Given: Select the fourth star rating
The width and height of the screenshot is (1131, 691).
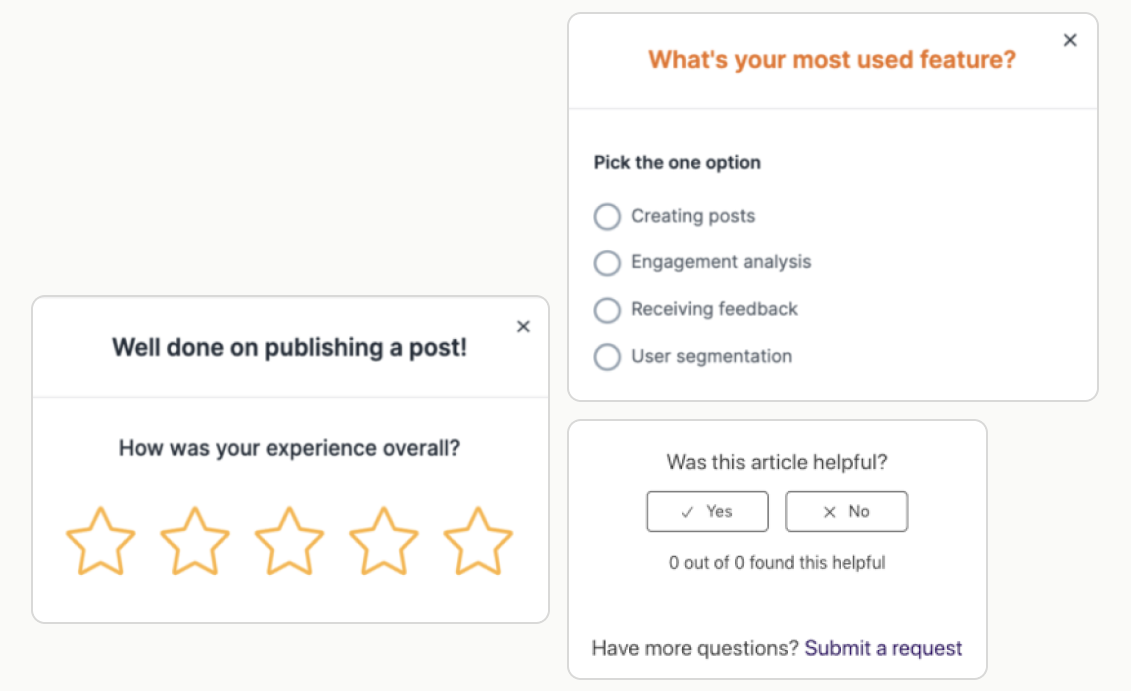Looking at the screenshot, I should point(384,541).
